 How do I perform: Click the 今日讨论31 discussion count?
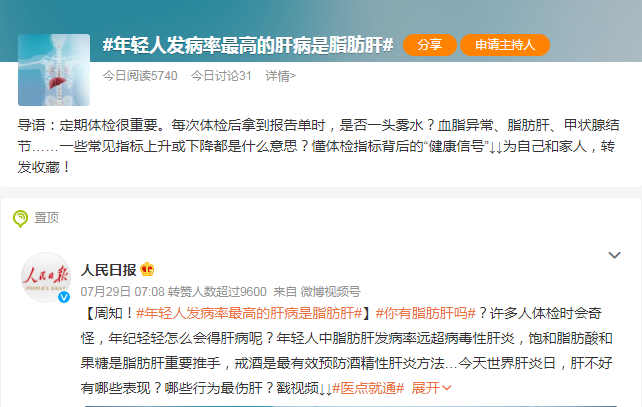point(221,76)
